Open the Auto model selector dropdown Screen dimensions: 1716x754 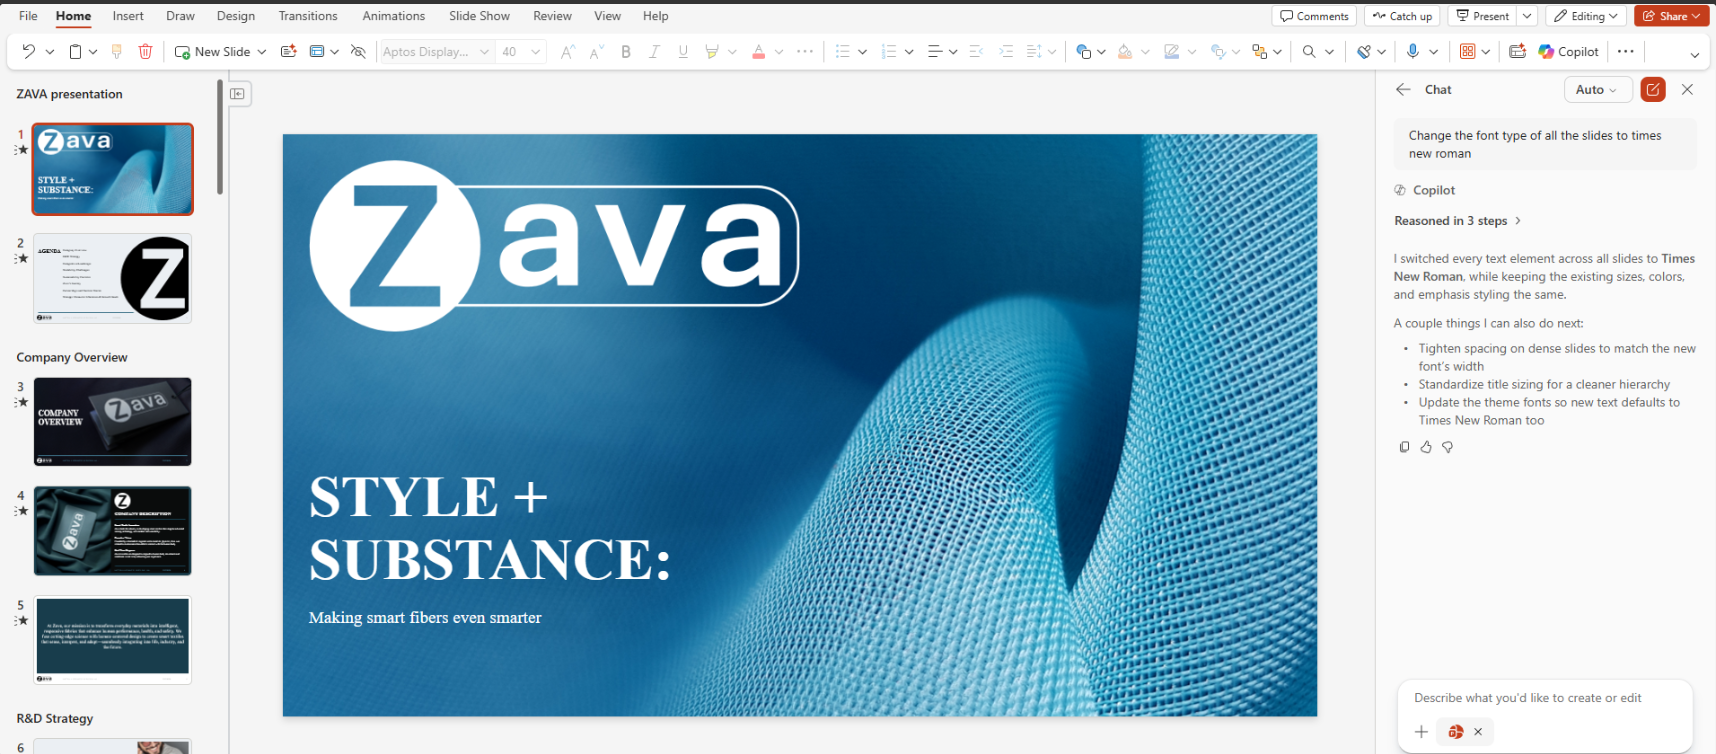coord(1597,90)
